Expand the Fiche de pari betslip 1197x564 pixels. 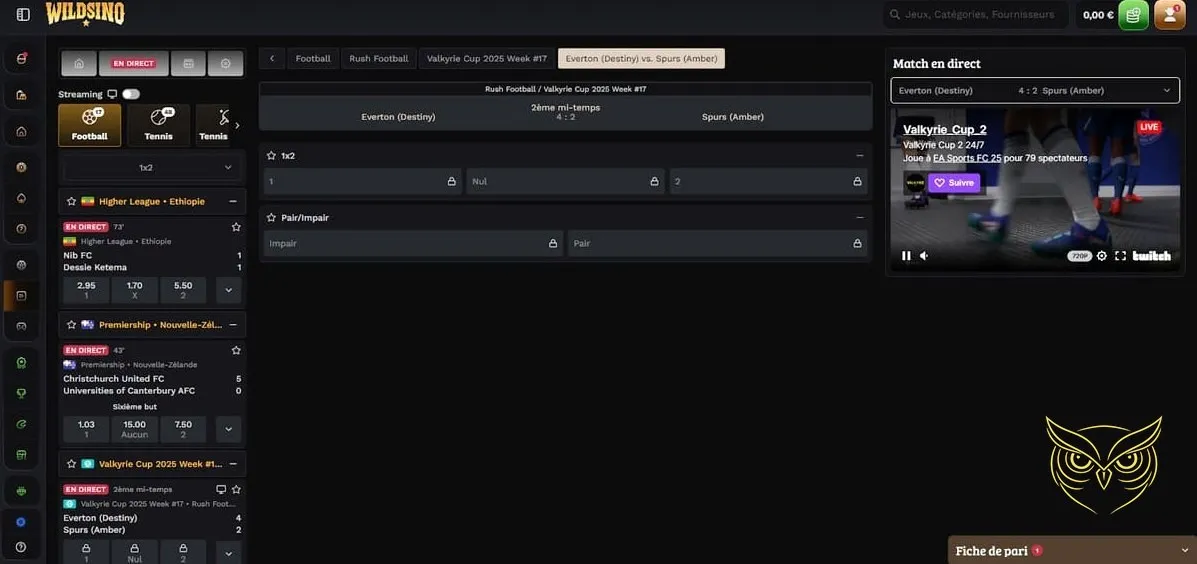[1072, 550]
